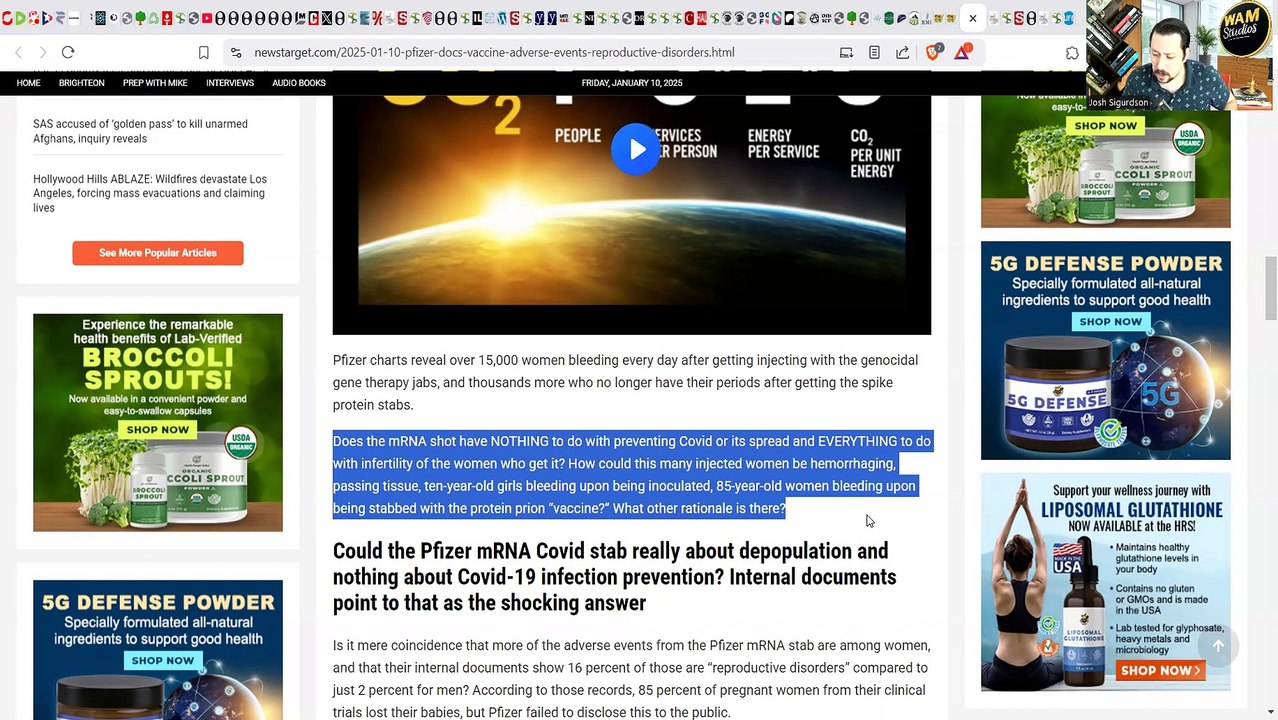1278x720 pixels.
Task: Open the SAS 'golden pass' article link
Action: pyautogui.click(x=140, y=131)
